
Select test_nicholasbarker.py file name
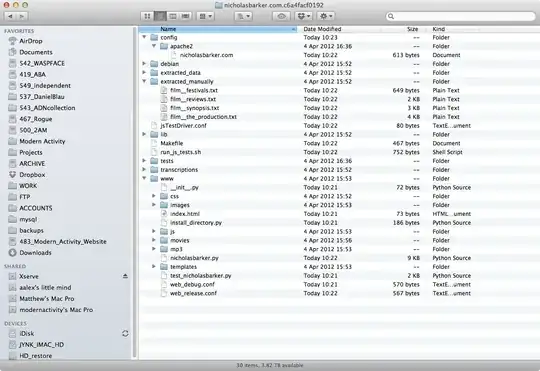pyautogui.click(x=200, y=276)
